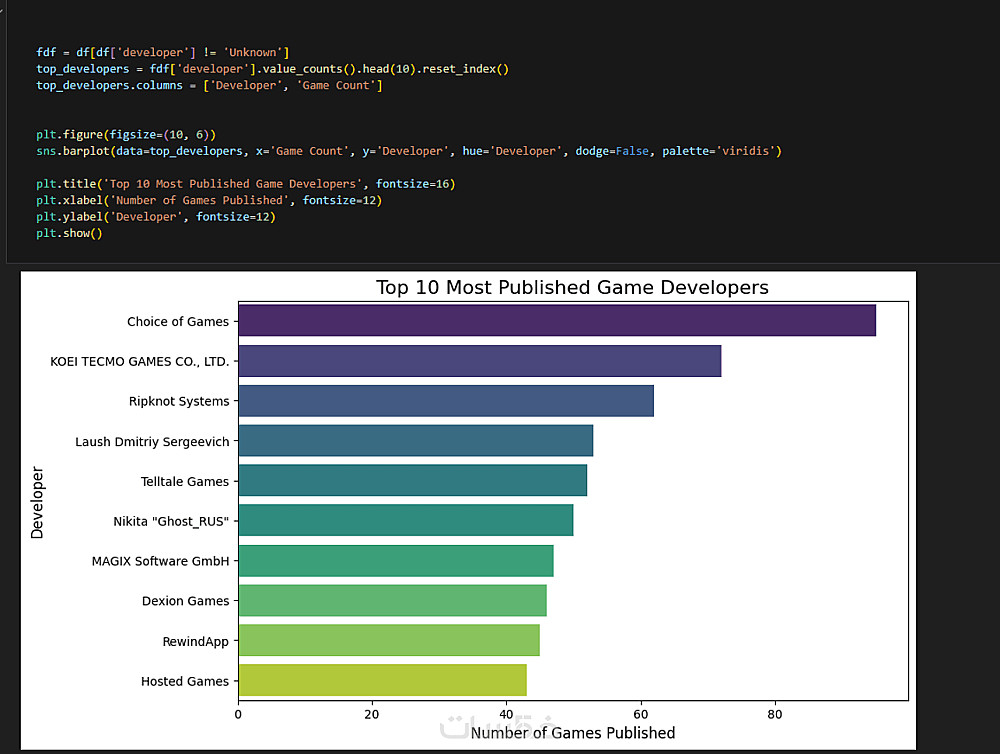Viewport: 1000px width, 754px height.
Task: Click the light green RewindApp bar
Action: [x=389, y=640]
